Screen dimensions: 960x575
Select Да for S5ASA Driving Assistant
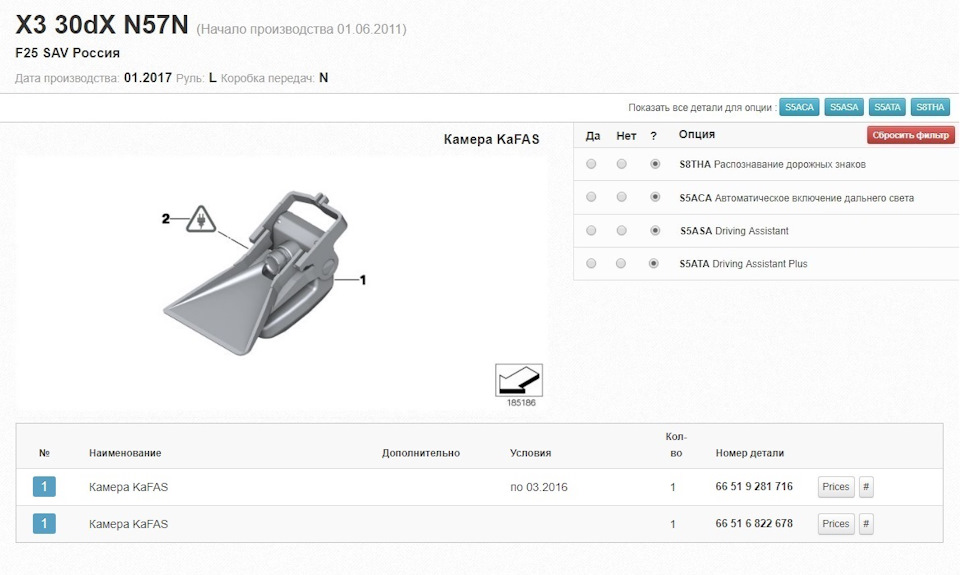[x=591, y=230]
